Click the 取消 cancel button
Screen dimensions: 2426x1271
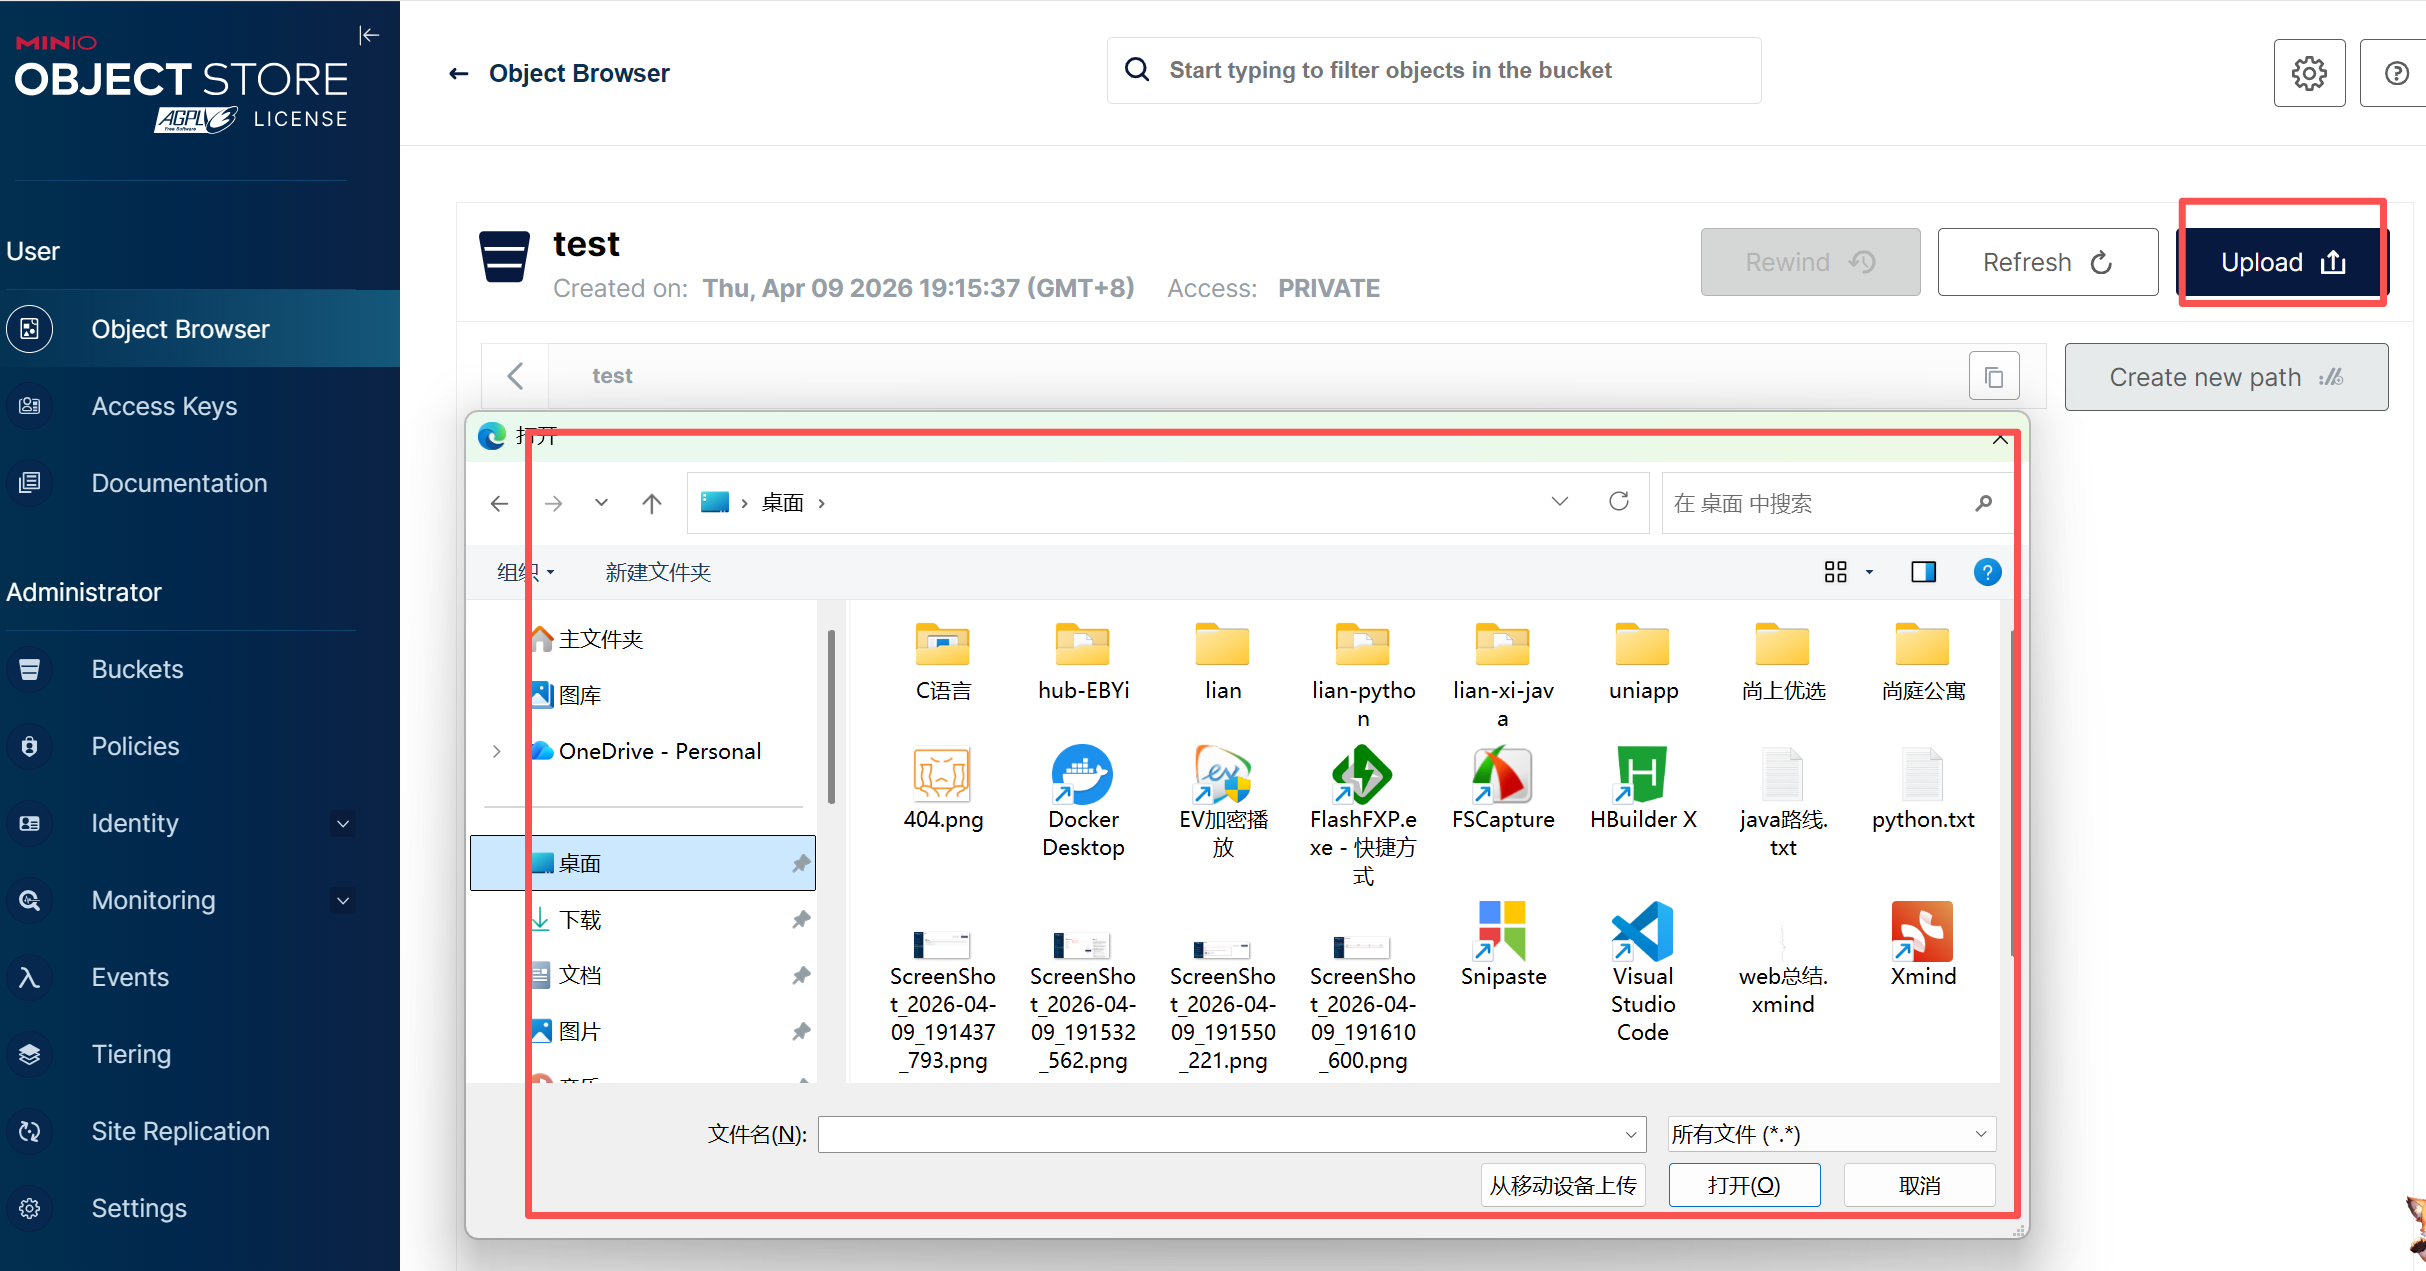click(x=1918, y=1185)
